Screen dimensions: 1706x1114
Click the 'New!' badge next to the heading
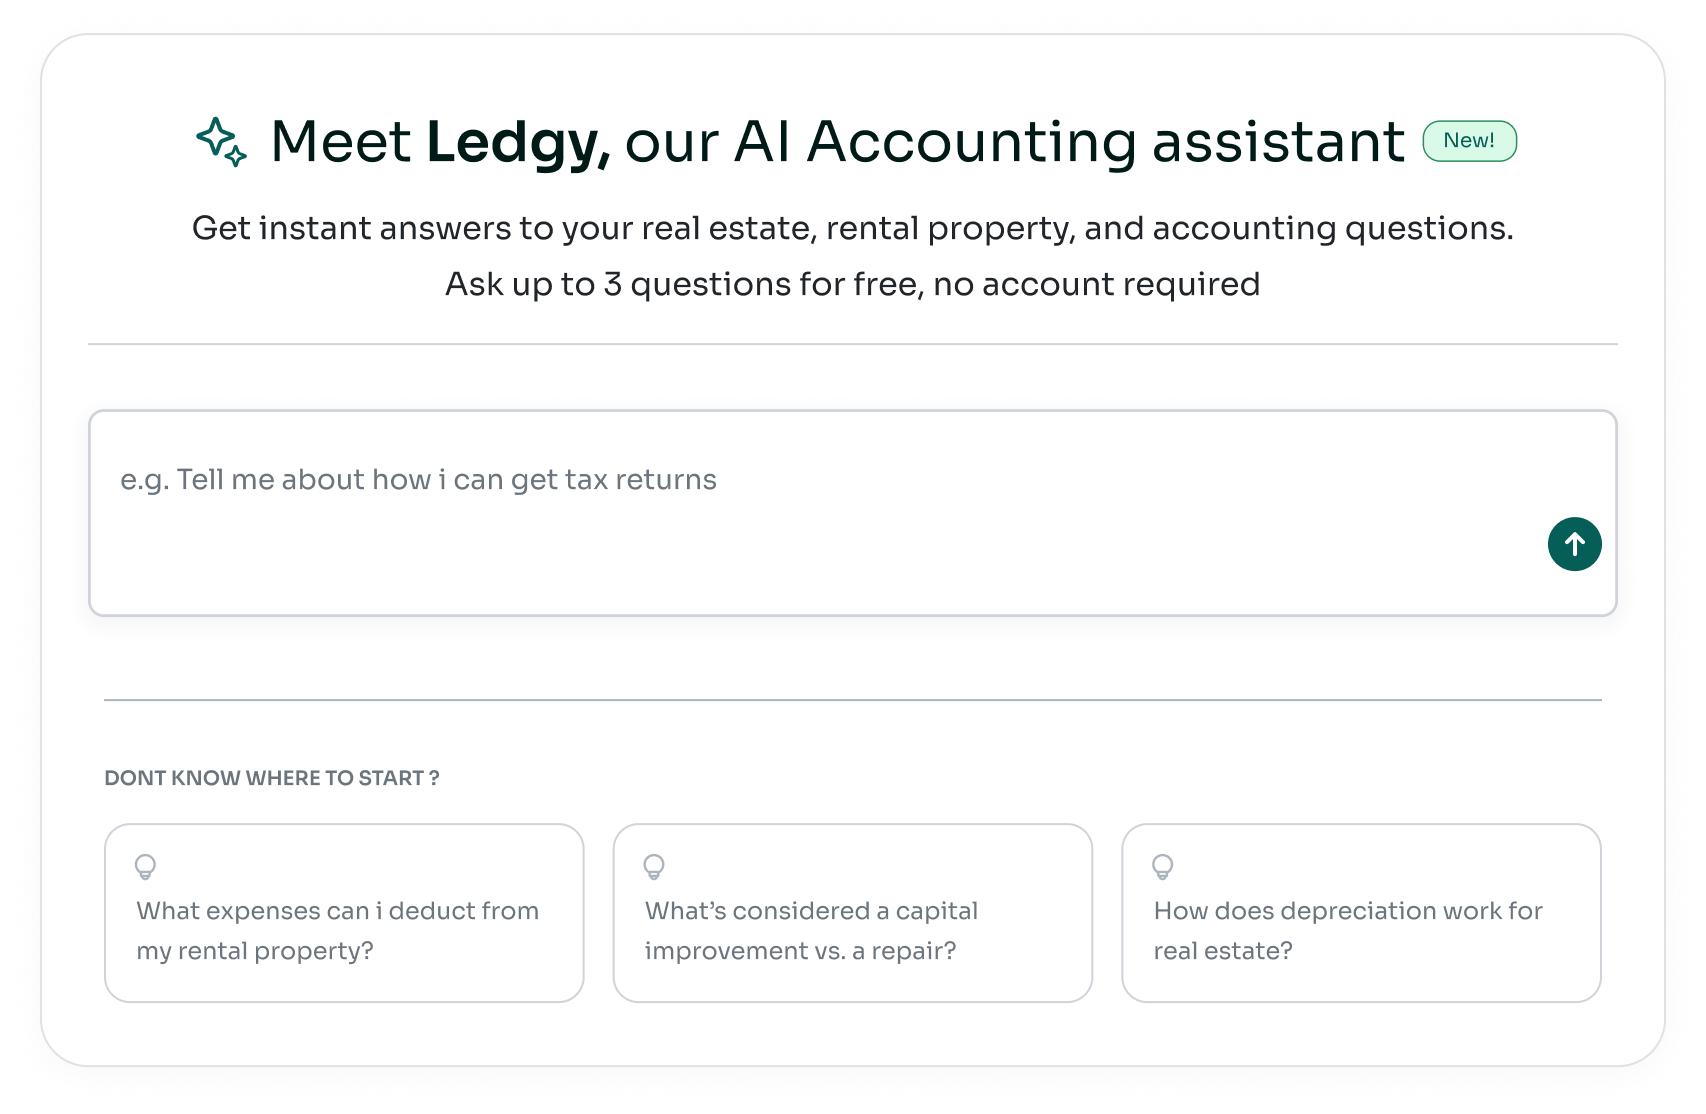pos(1469,141)
